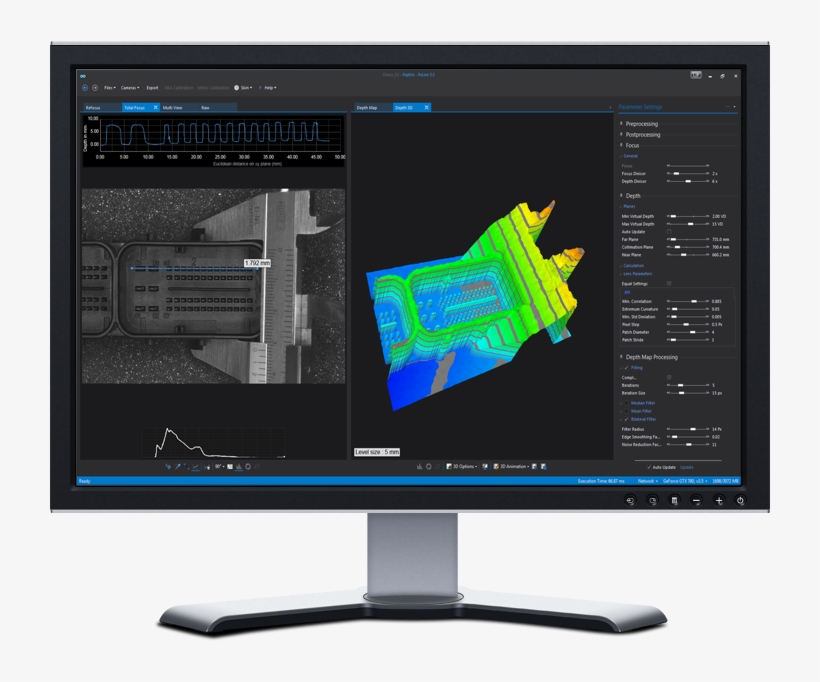Open the Cameras dropdown menu
Image resolution: width=820 pixels, height=682 pixels.
[130, 88]
